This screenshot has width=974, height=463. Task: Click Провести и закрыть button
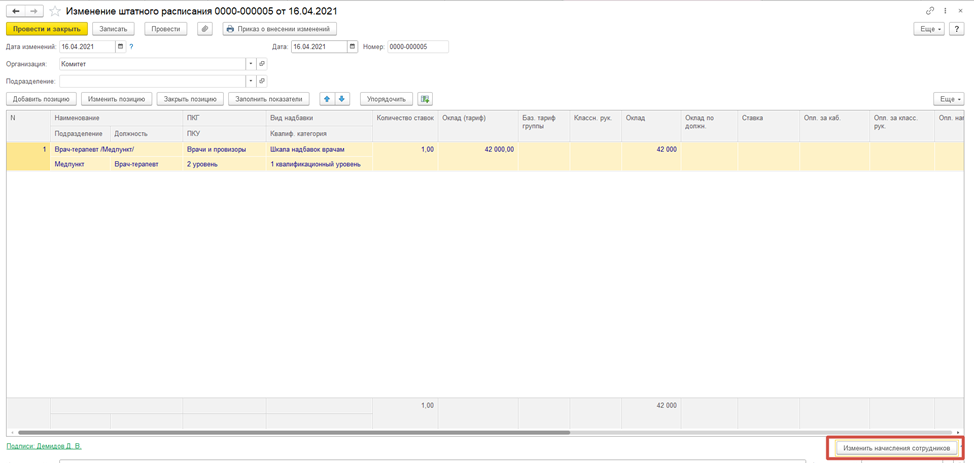tap(47, 29)
